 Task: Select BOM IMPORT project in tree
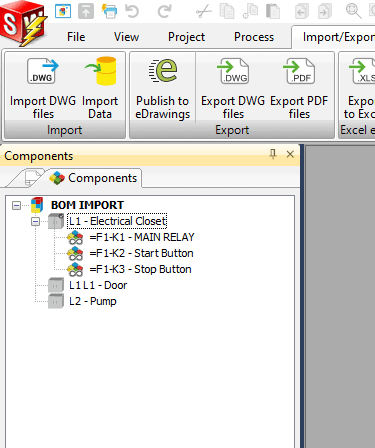coord(87,205)
